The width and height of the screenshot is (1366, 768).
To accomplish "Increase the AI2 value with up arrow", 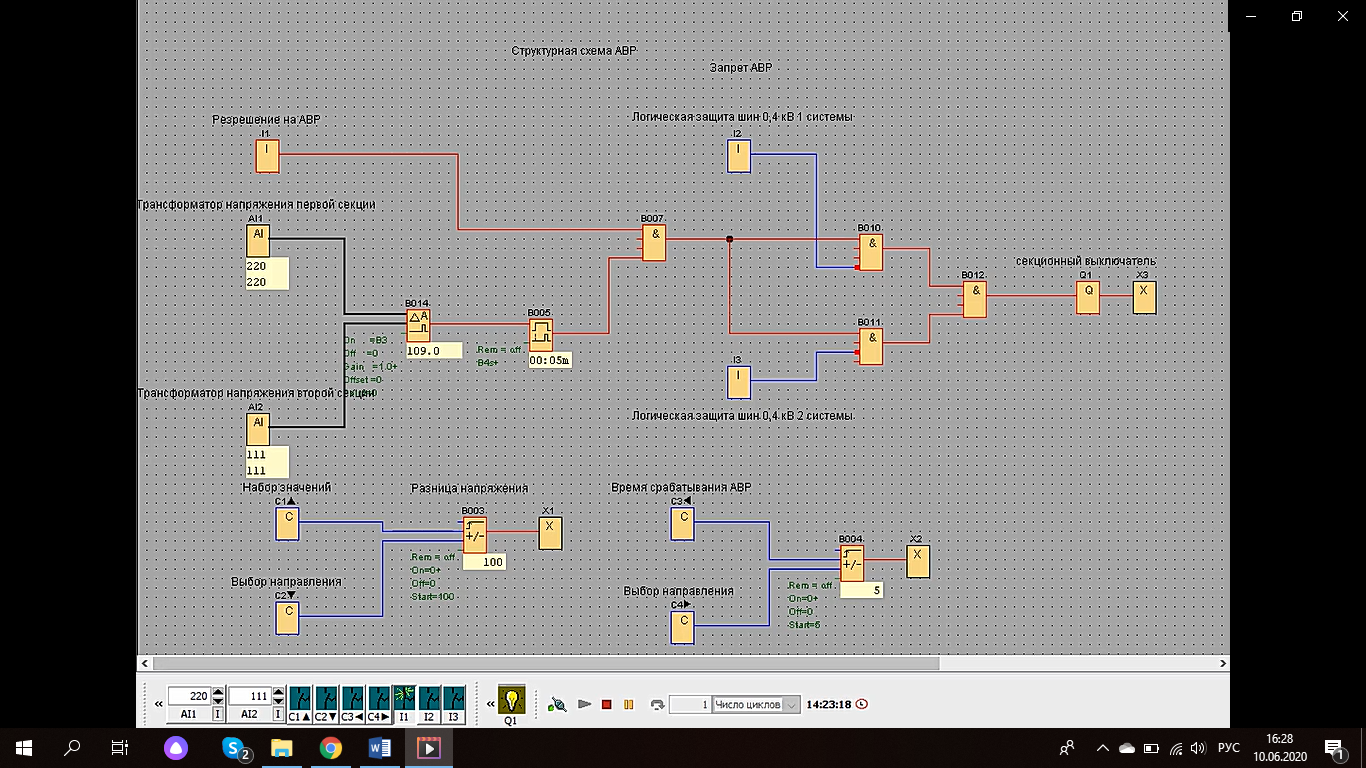I will coord(278,691).
